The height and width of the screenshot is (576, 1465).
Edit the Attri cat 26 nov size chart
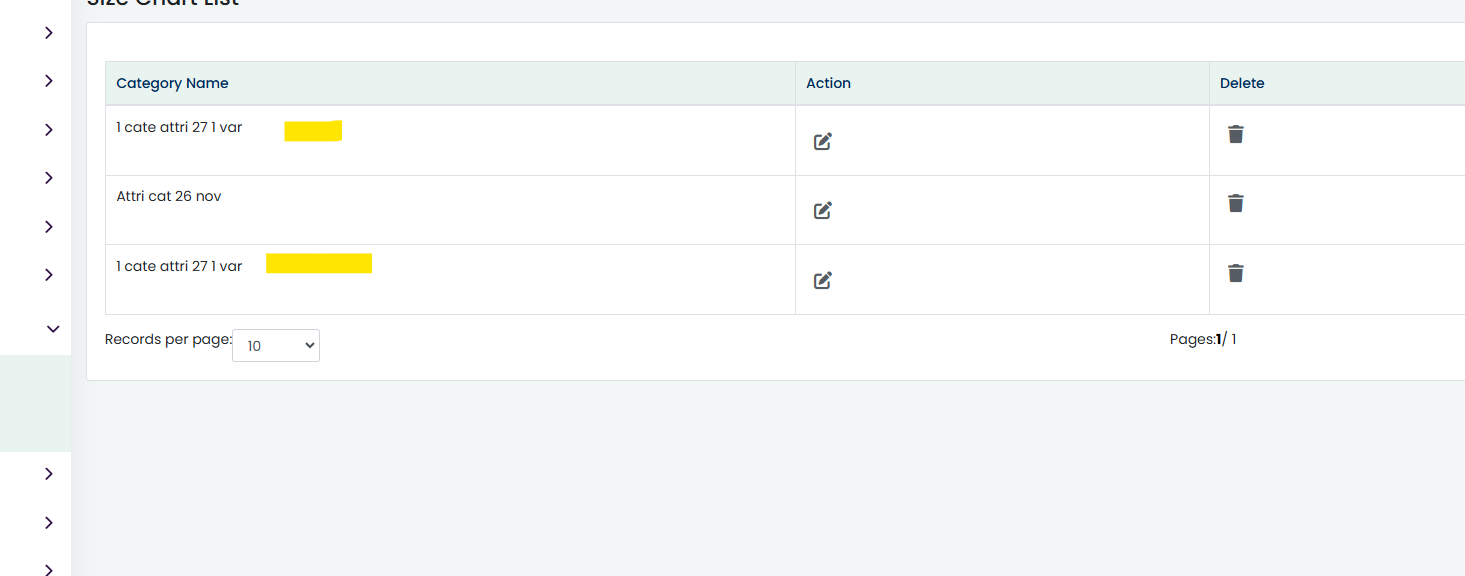tap(823, 210)
